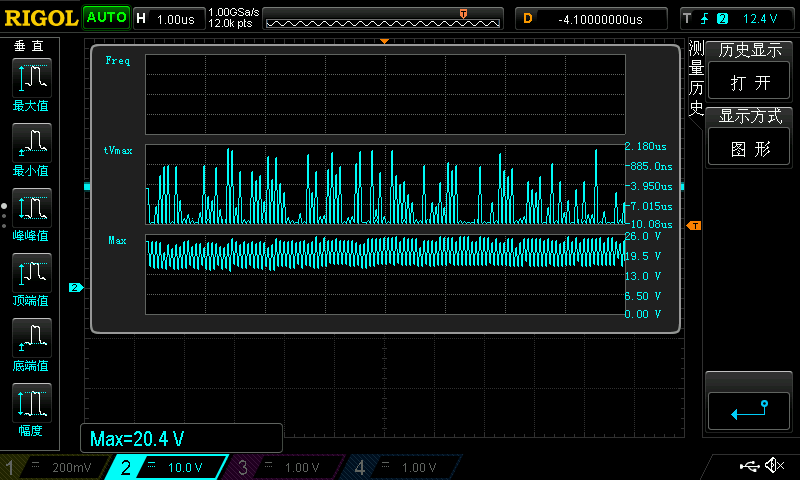The height and width of the screenshot is (480, 800).
Task: Click the waveform memory overview bar
Action: [383, 19]
